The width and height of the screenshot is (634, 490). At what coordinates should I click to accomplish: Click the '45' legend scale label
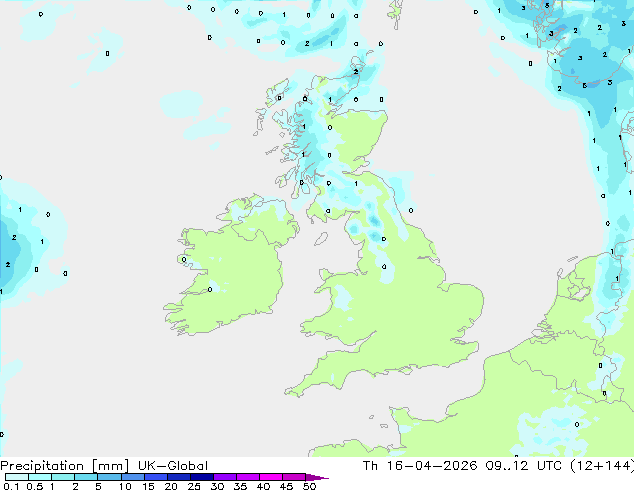[286, 486]
